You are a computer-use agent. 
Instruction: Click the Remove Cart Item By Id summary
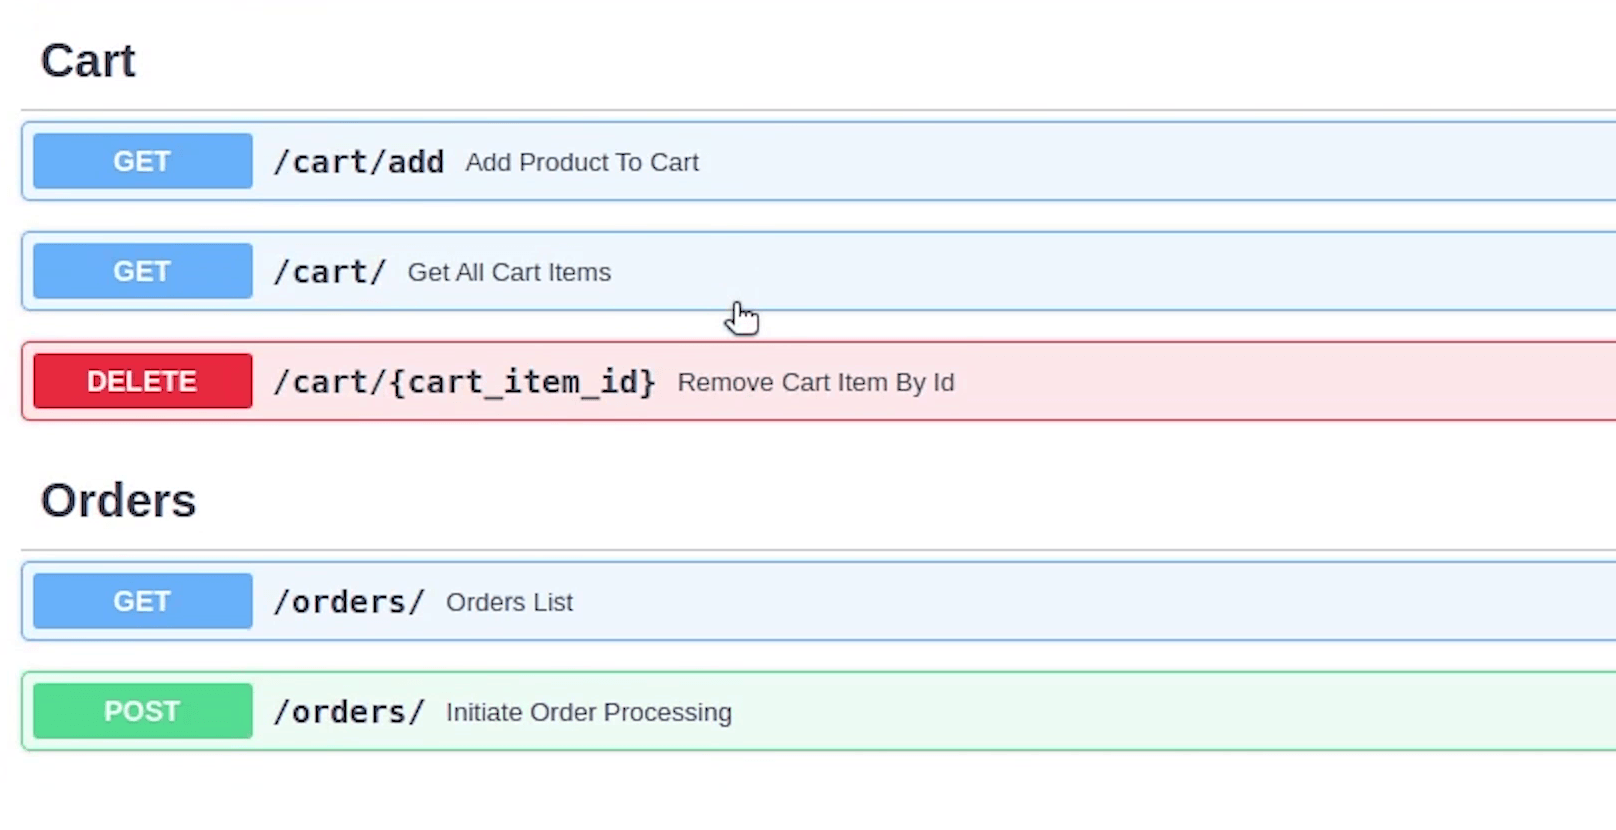(x=815, y=382)
